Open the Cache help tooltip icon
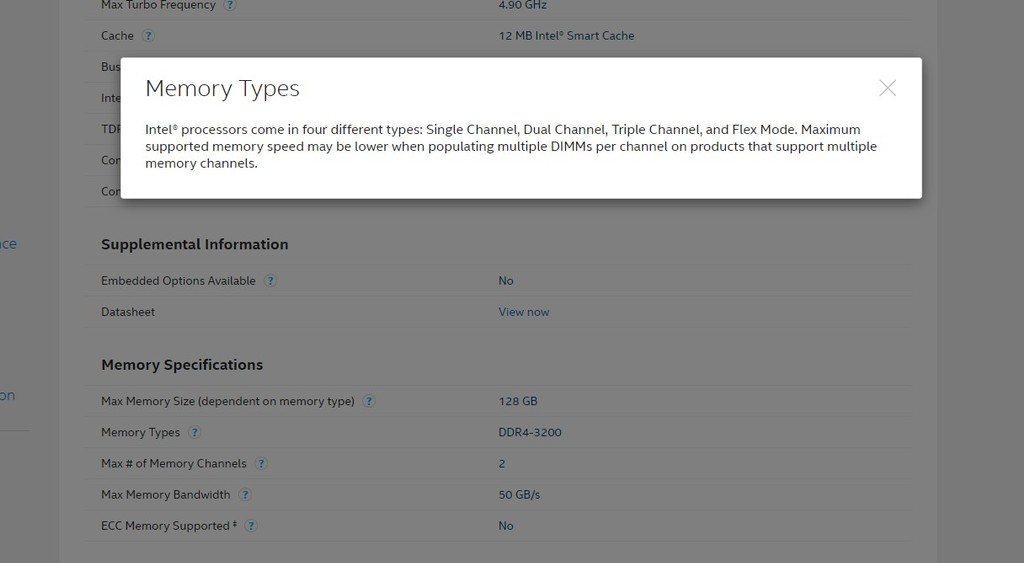The height and width of the screenshot is (563, 1024). click(148, 36)
